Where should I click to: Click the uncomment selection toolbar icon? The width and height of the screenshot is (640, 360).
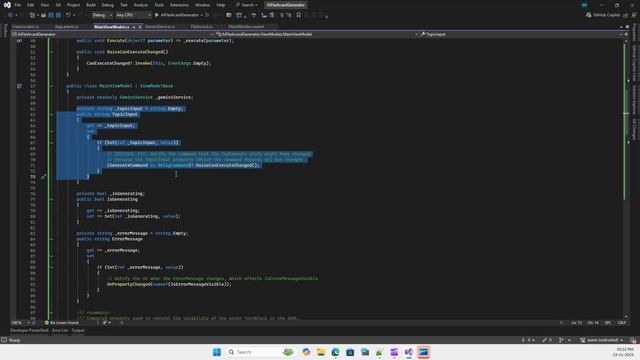click(x=289, y=15)
